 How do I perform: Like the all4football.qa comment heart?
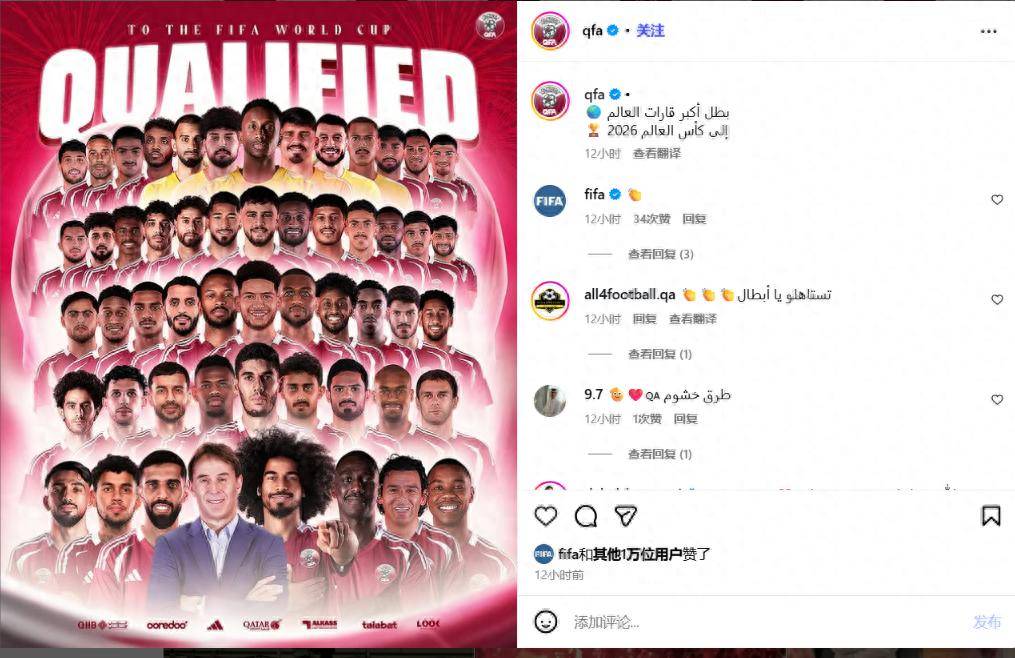click(x=997, y=299)
